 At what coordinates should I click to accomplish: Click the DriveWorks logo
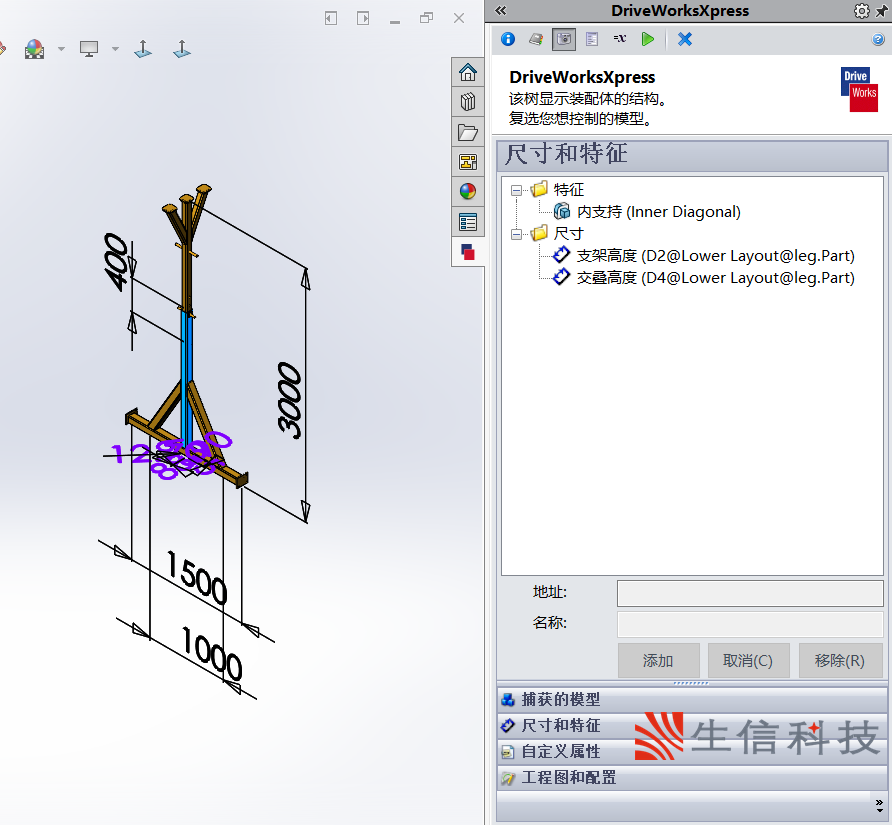point(859,89)
